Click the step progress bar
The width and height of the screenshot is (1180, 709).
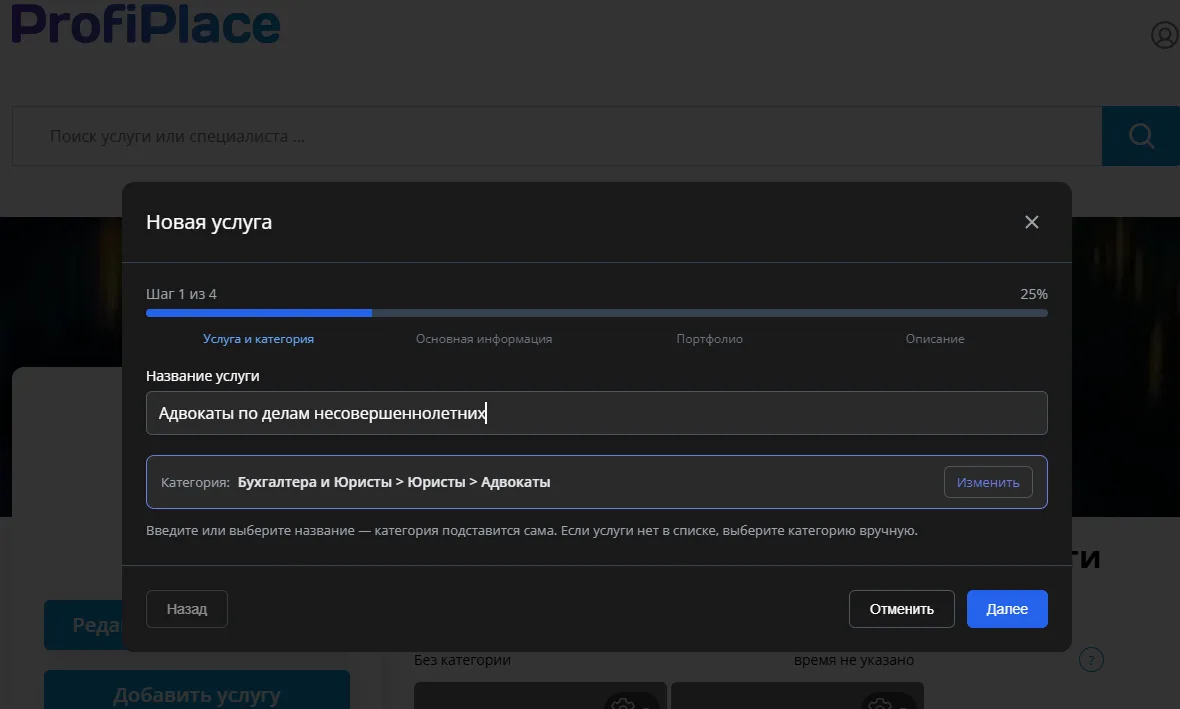[x=597, y=313]
